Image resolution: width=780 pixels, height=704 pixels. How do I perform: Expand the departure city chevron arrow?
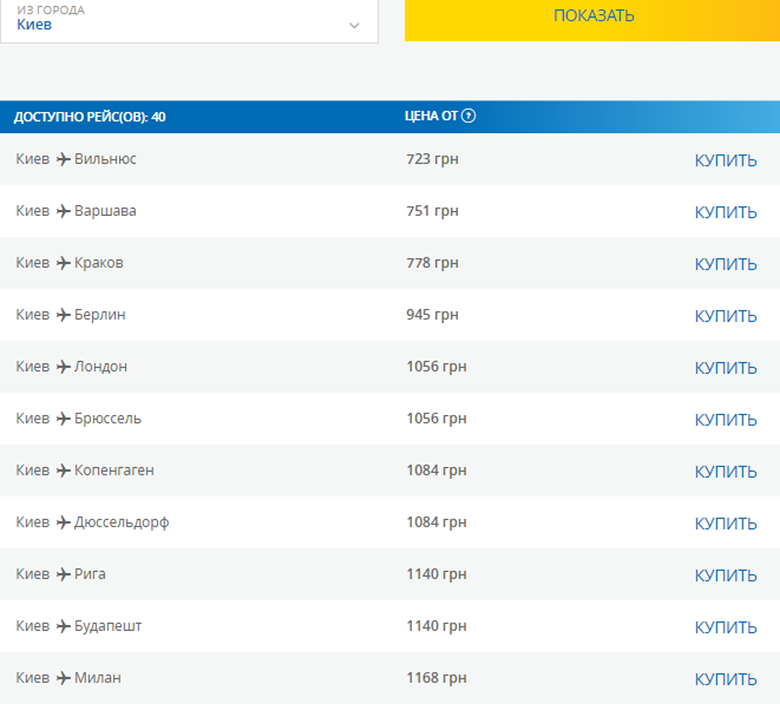click(354, 26)
